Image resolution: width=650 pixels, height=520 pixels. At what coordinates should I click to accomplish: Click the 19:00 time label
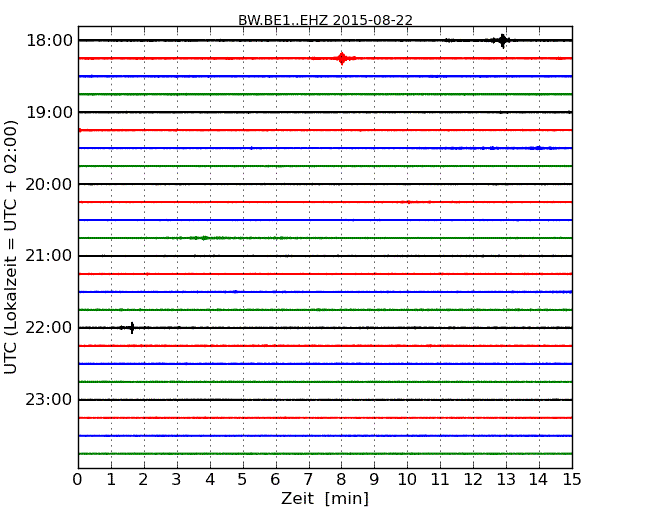point(49,112)
